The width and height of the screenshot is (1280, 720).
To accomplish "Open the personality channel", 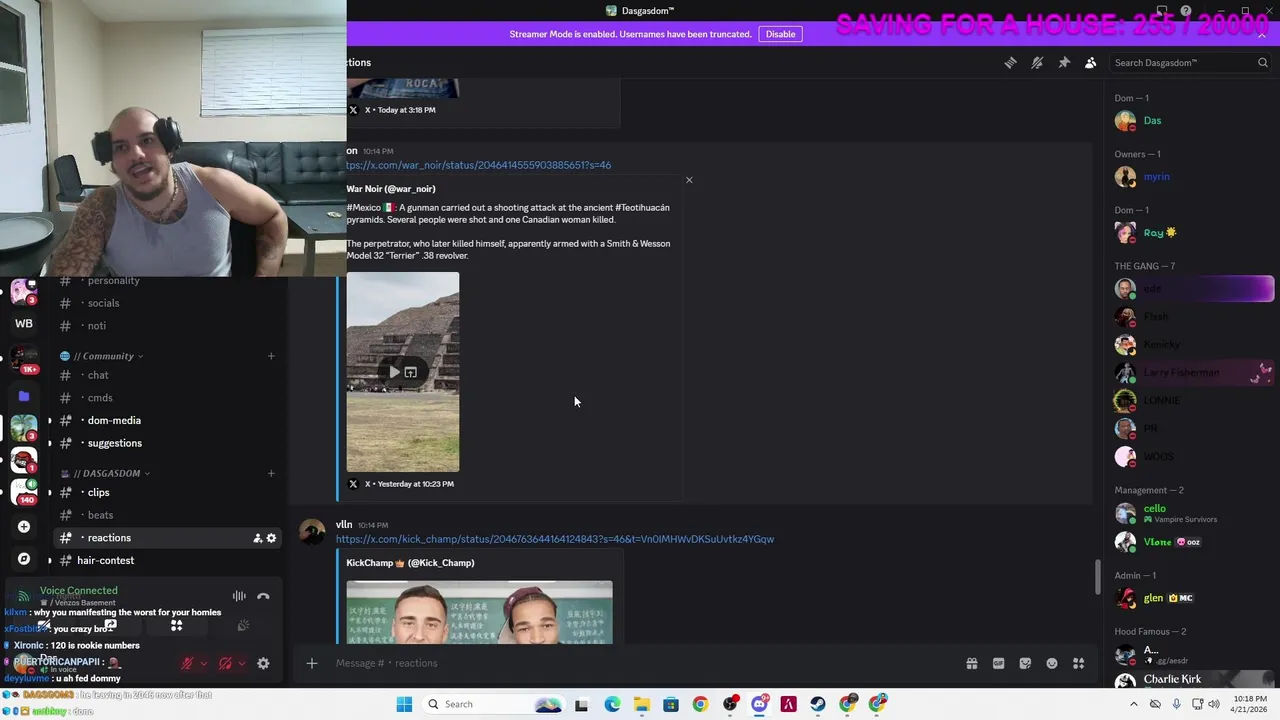I will pos(113,281).
